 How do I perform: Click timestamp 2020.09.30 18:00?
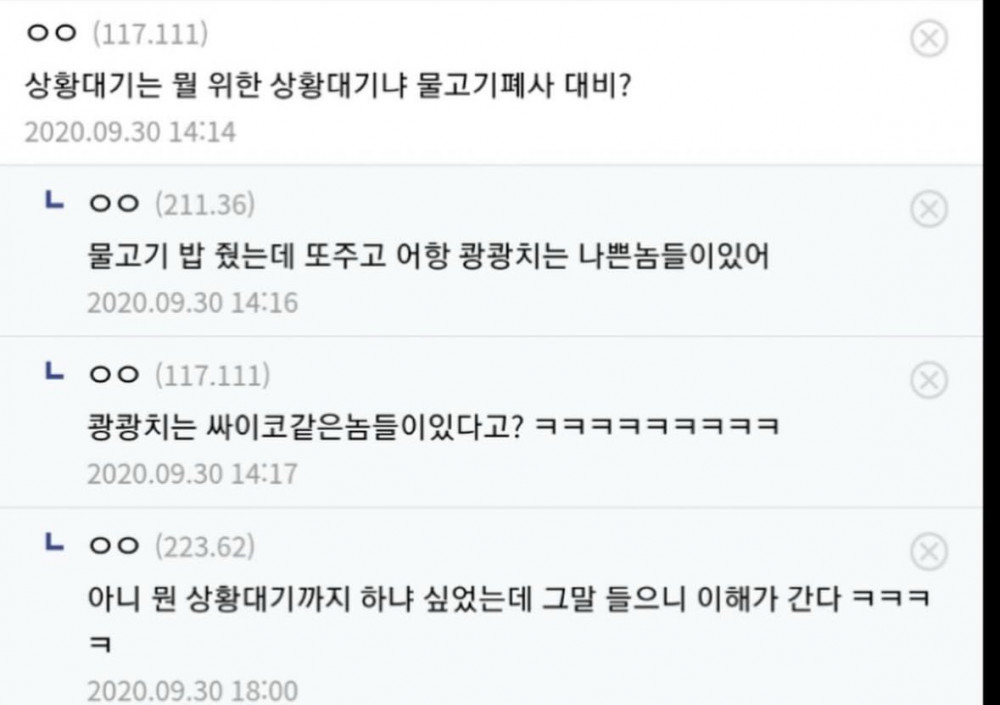tap(193, 691)
